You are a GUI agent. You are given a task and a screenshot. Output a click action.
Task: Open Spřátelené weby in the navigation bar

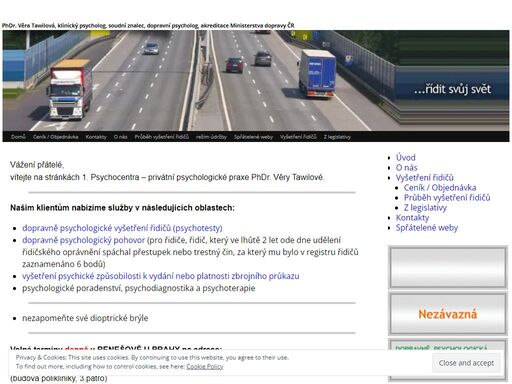(253, 137)
